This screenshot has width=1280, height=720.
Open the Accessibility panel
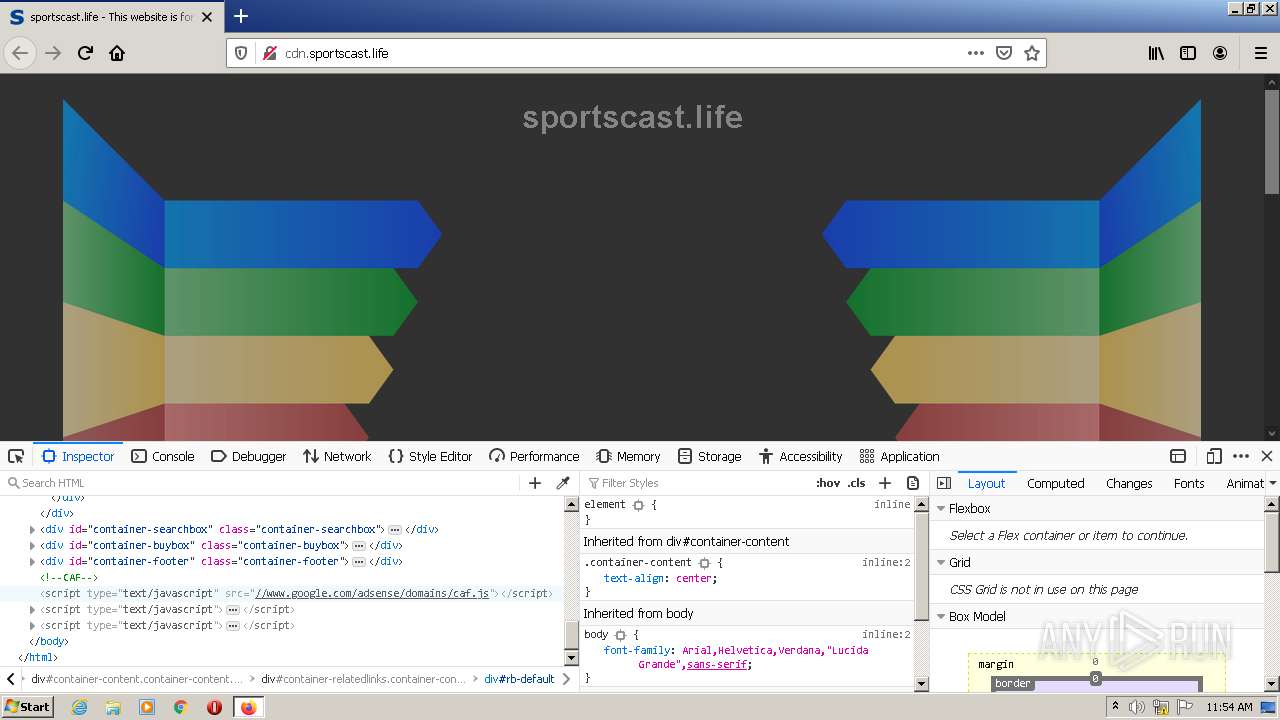pos(800,456)
